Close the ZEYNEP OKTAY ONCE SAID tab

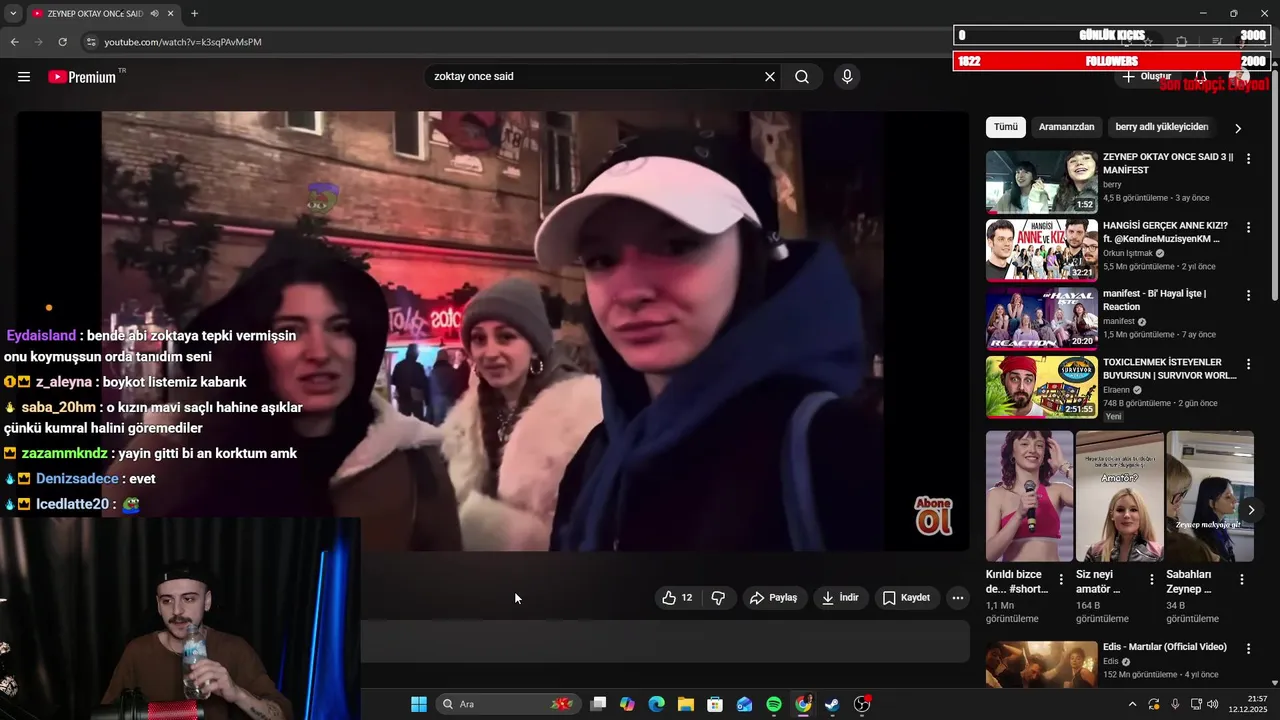(170, 14)
